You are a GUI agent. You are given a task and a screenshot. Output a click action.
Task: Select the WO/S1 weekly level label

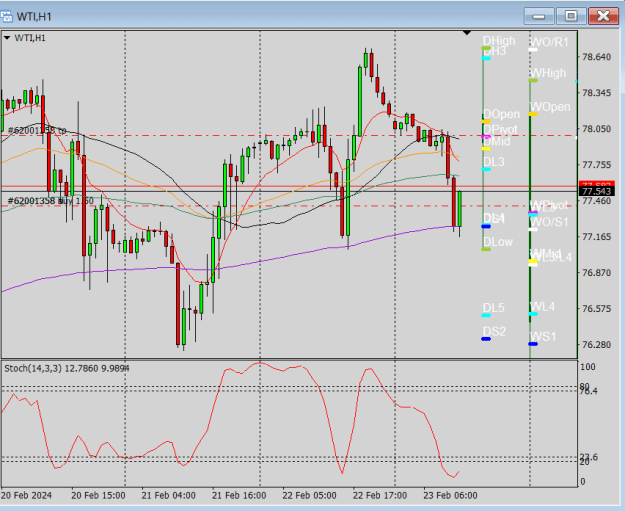(549, 222)
